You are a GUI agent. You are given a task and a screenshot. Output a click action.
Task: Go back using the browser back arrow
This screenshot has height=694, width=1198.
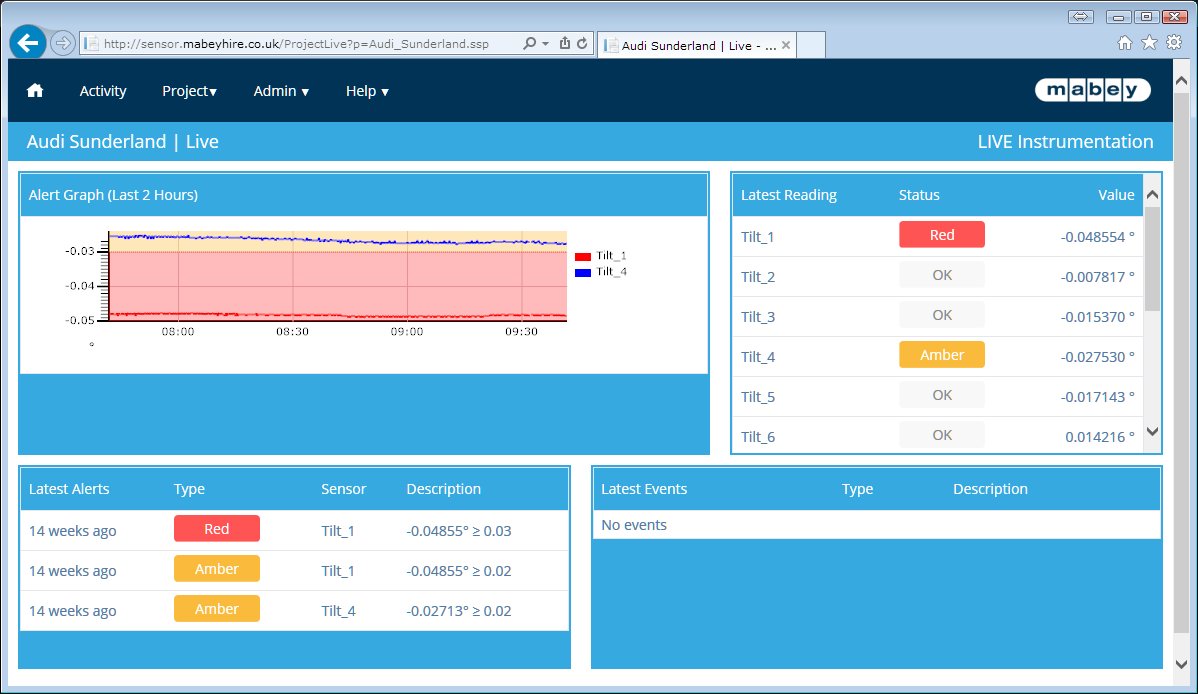coord(28,43)
